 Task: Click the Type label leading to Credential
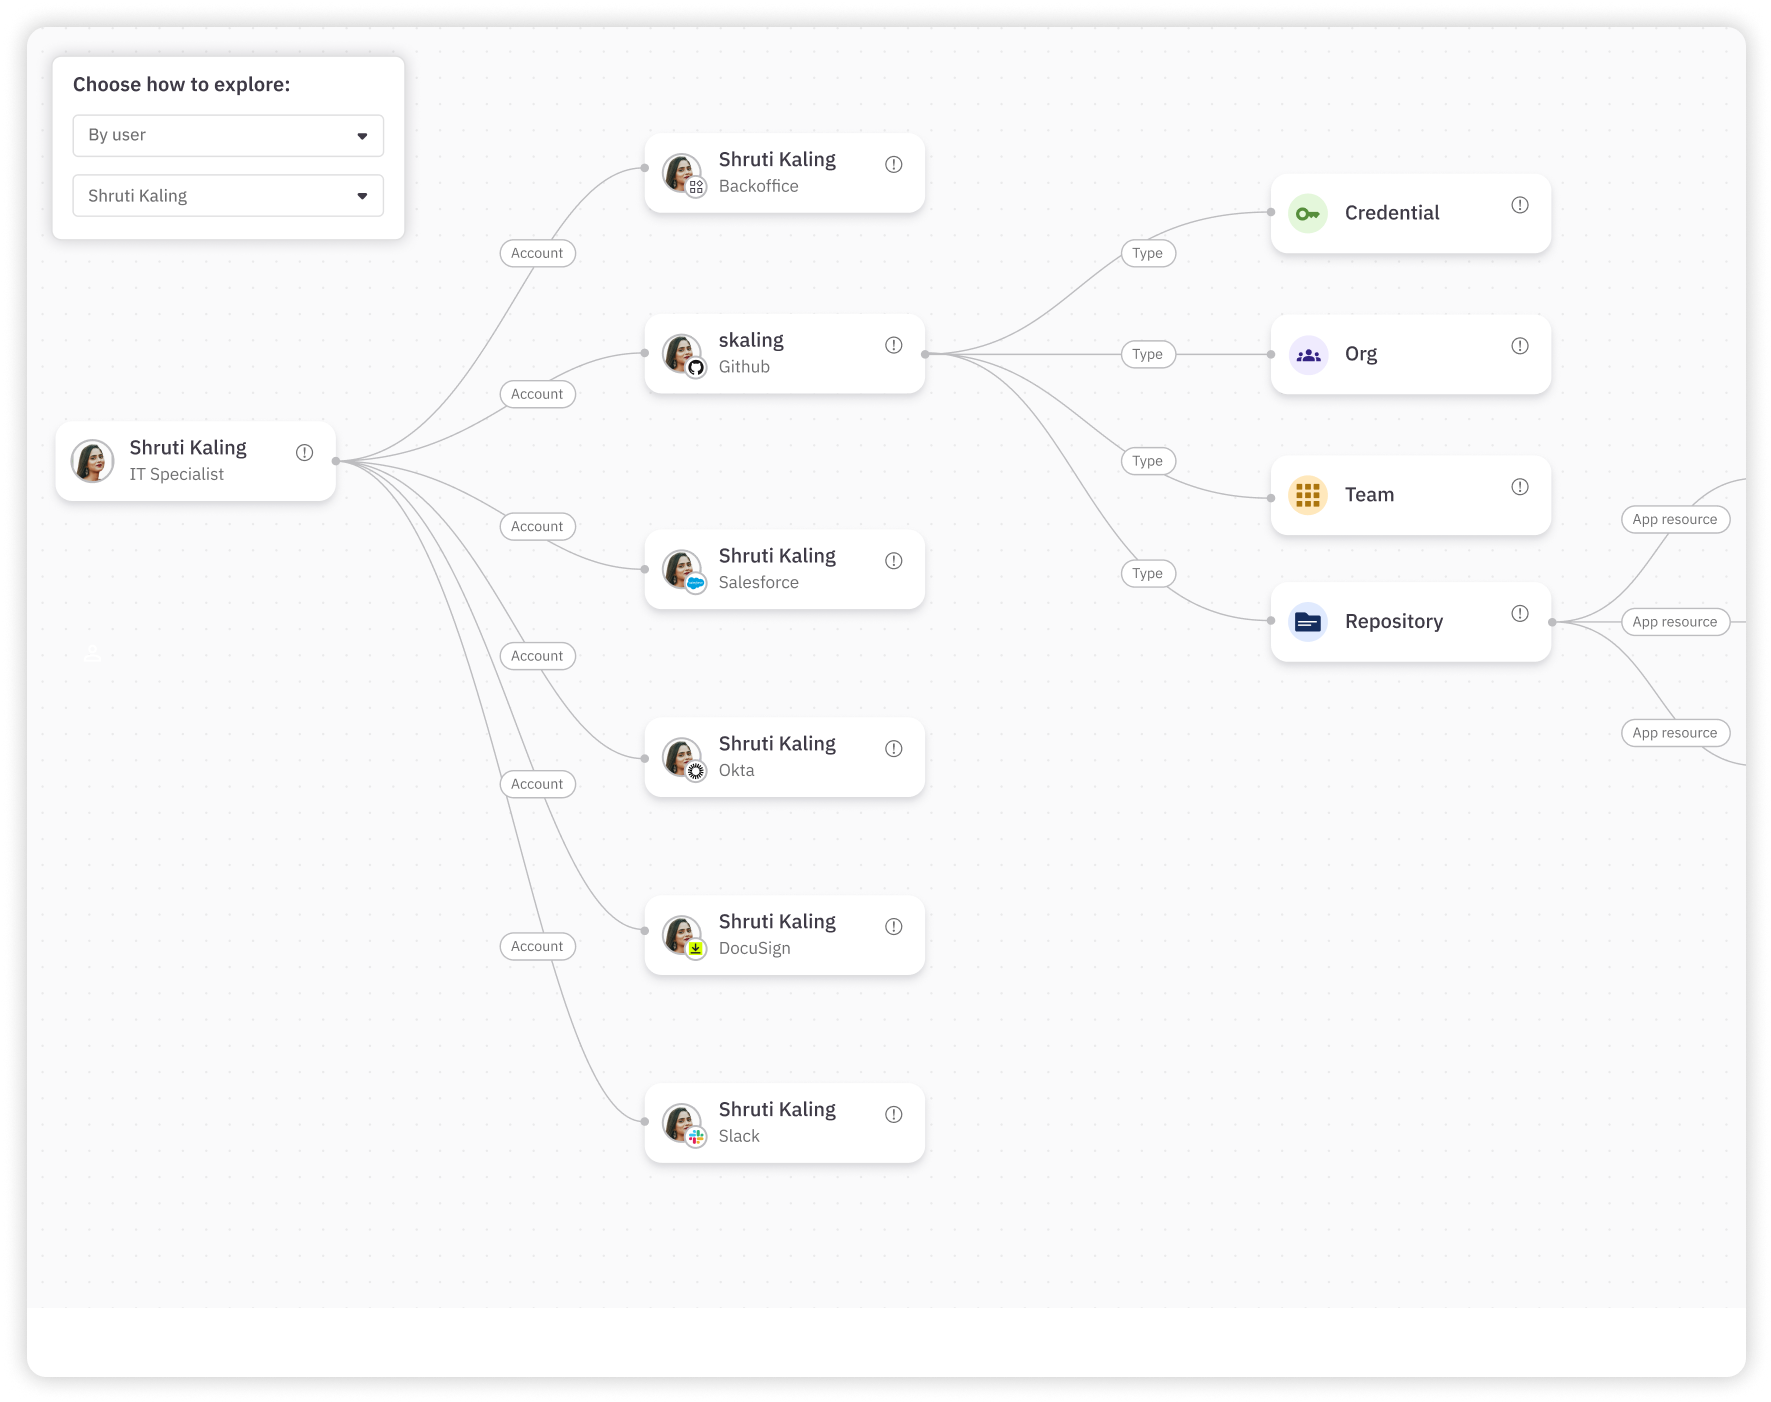point(1148,253)
